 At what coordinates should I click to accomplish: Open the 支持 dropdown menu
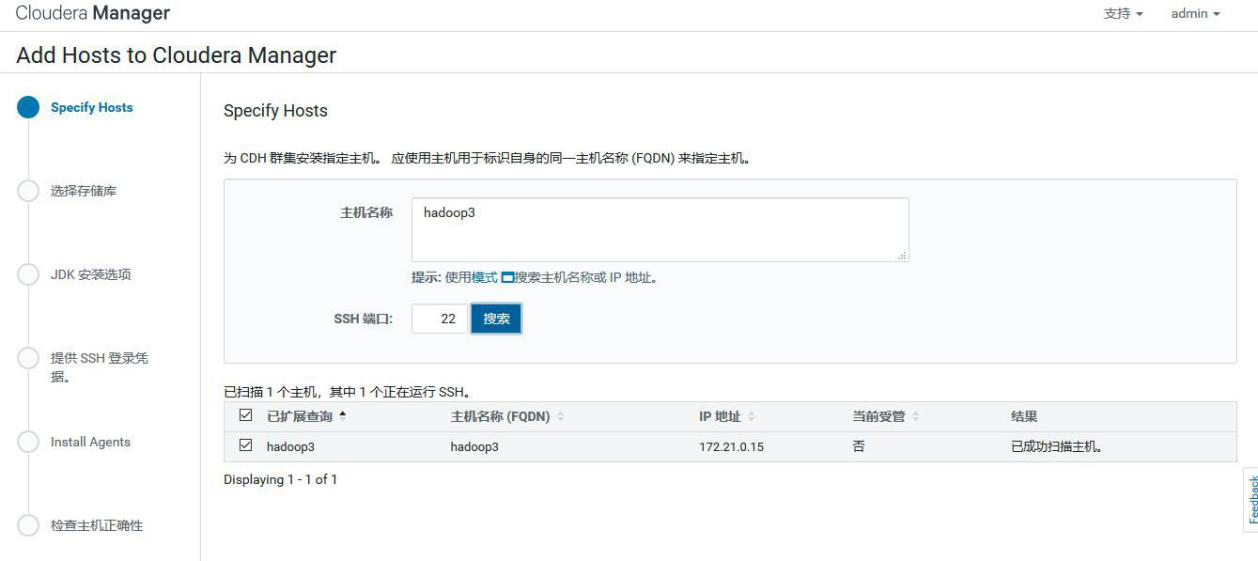coord(1123,14)
